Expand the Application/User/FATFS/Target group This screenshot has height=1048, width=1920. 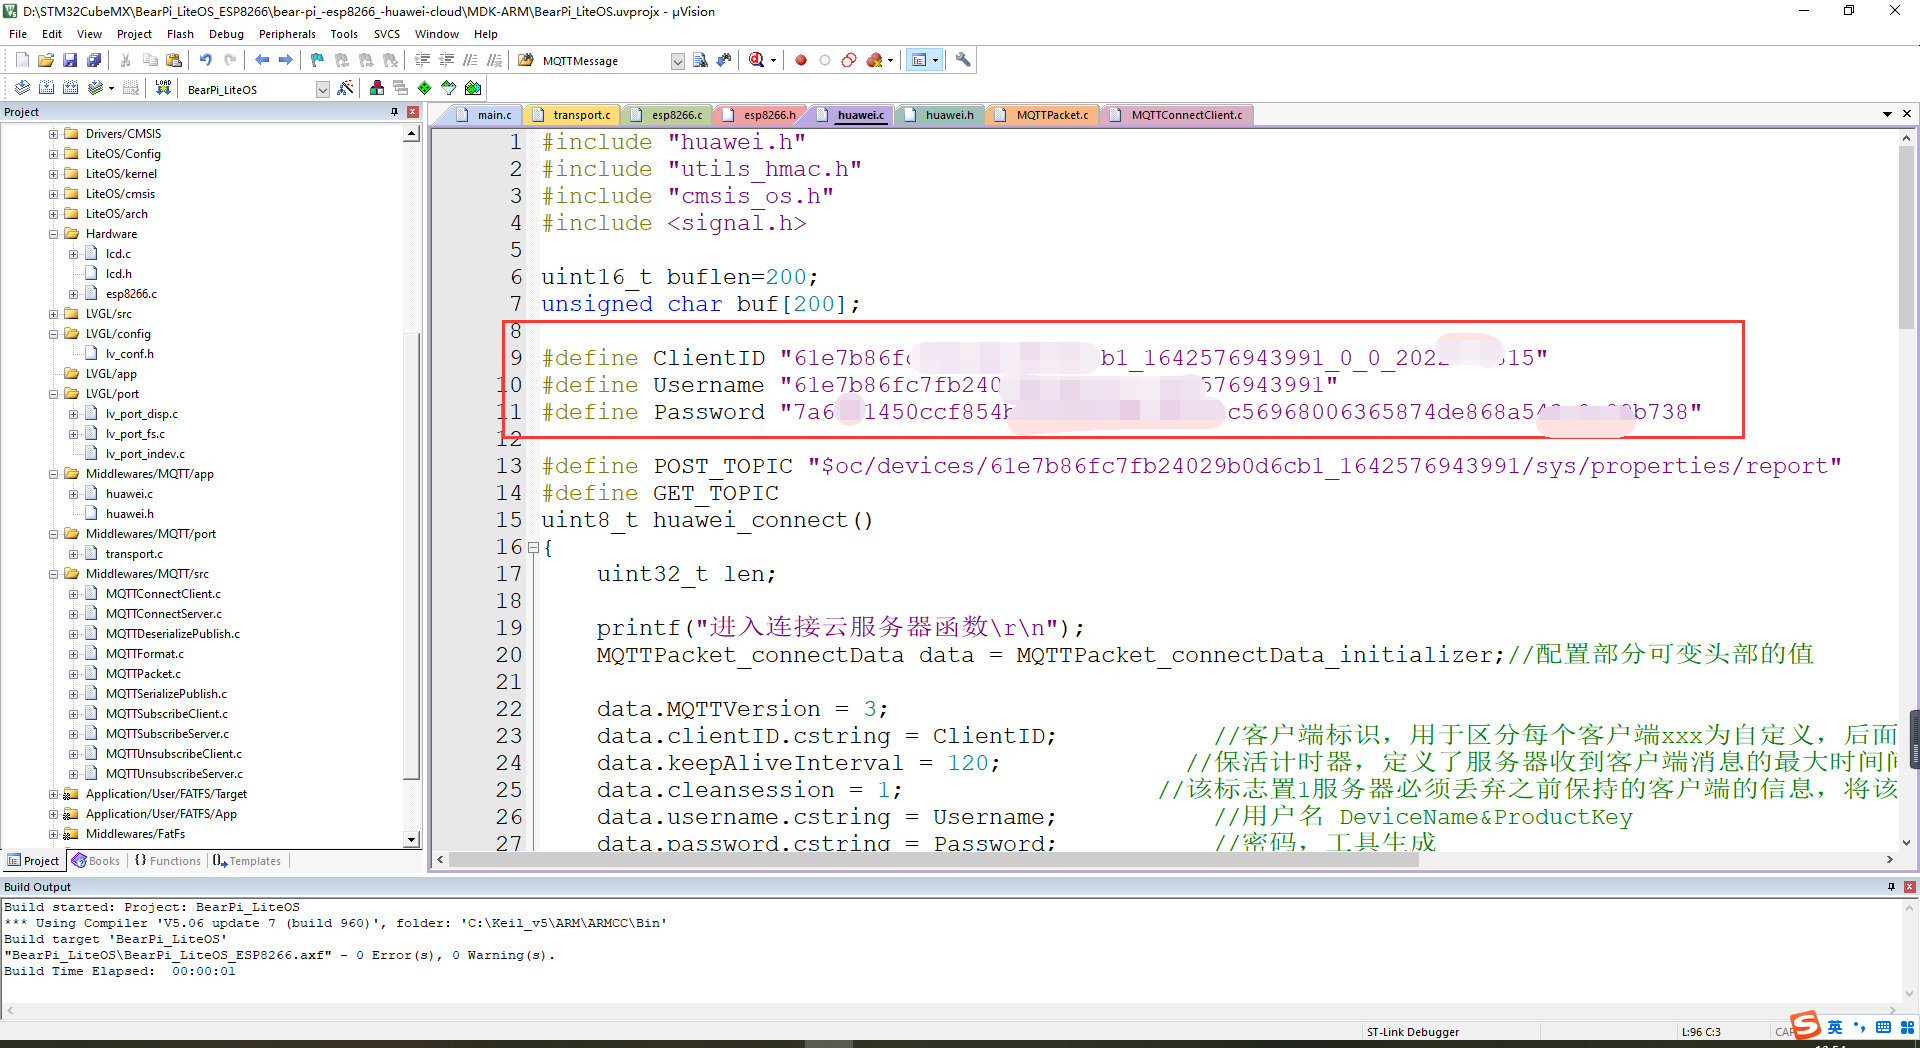54,794
